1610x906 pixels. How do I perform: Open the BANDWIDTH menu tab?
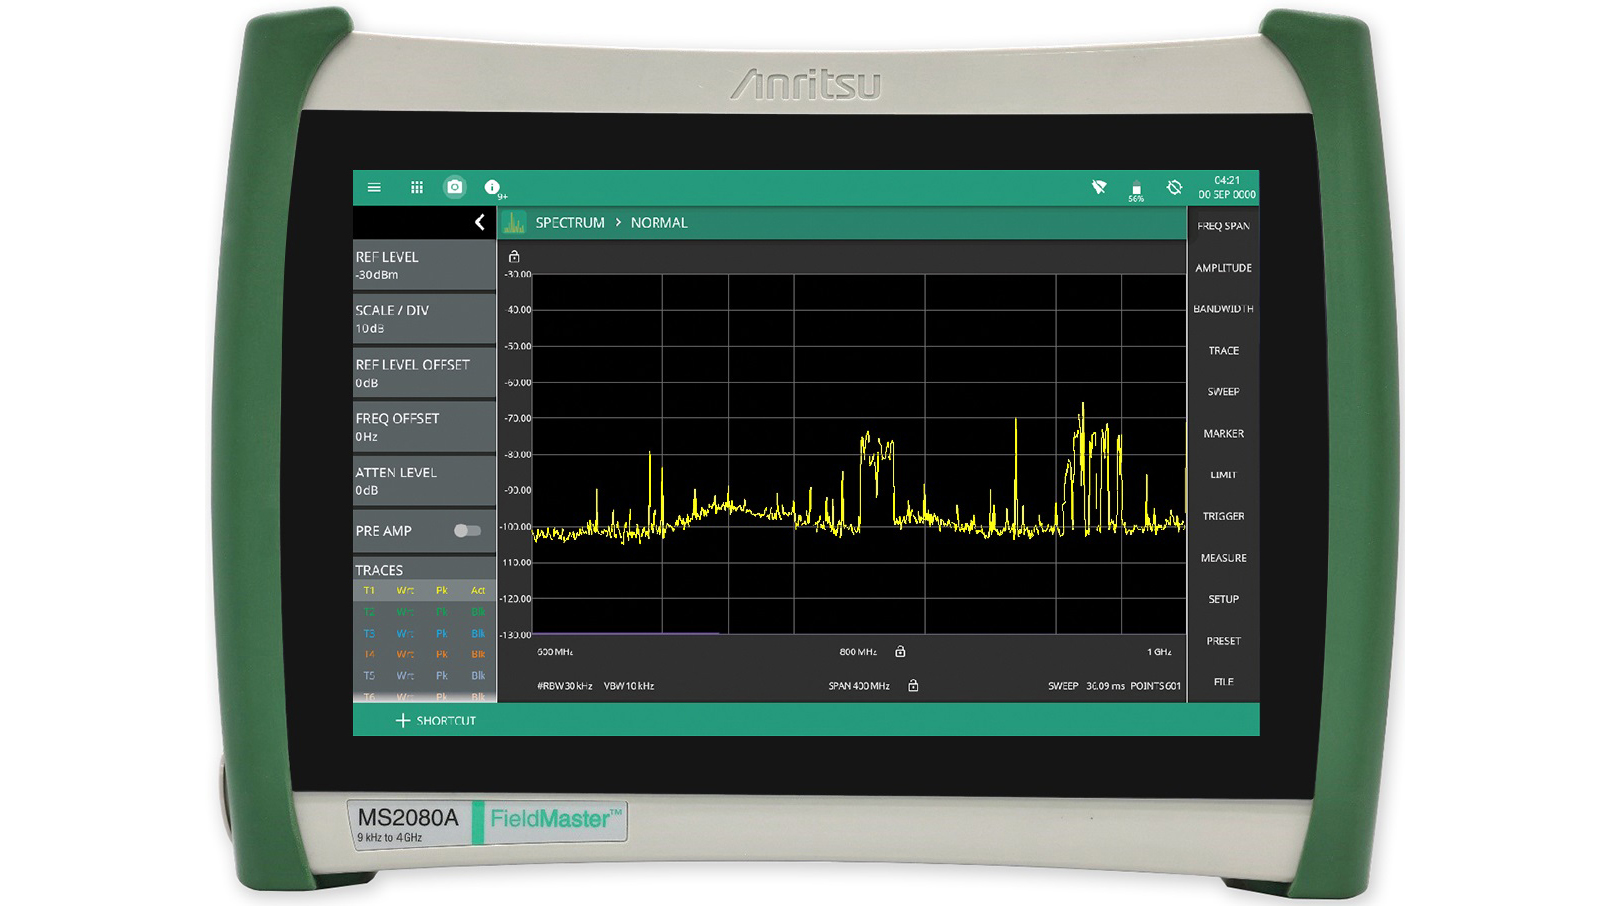(1223, 309)
